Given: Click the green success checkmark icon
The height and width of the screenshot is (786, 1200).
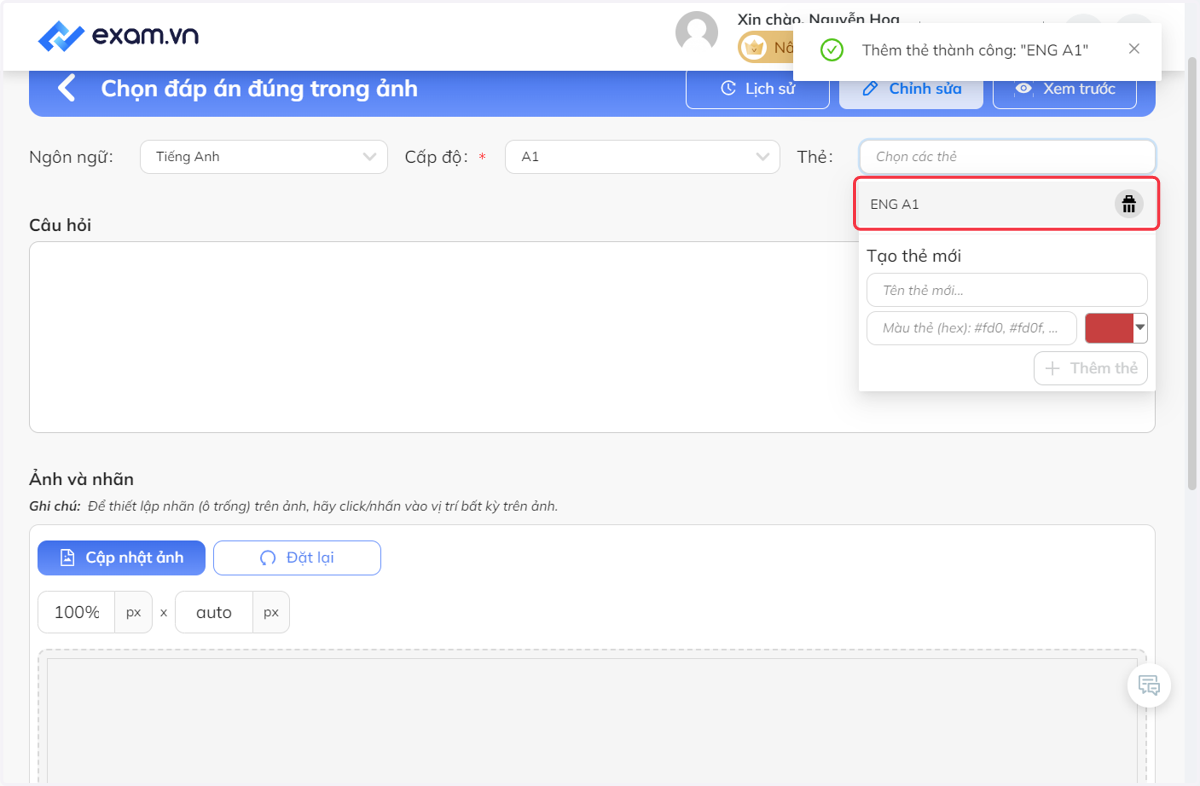Looking at the screenshot, I should pos(832,50).
